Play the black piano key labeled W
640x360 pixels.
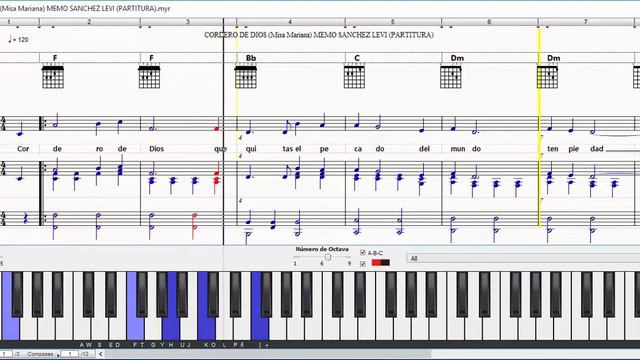88,294
